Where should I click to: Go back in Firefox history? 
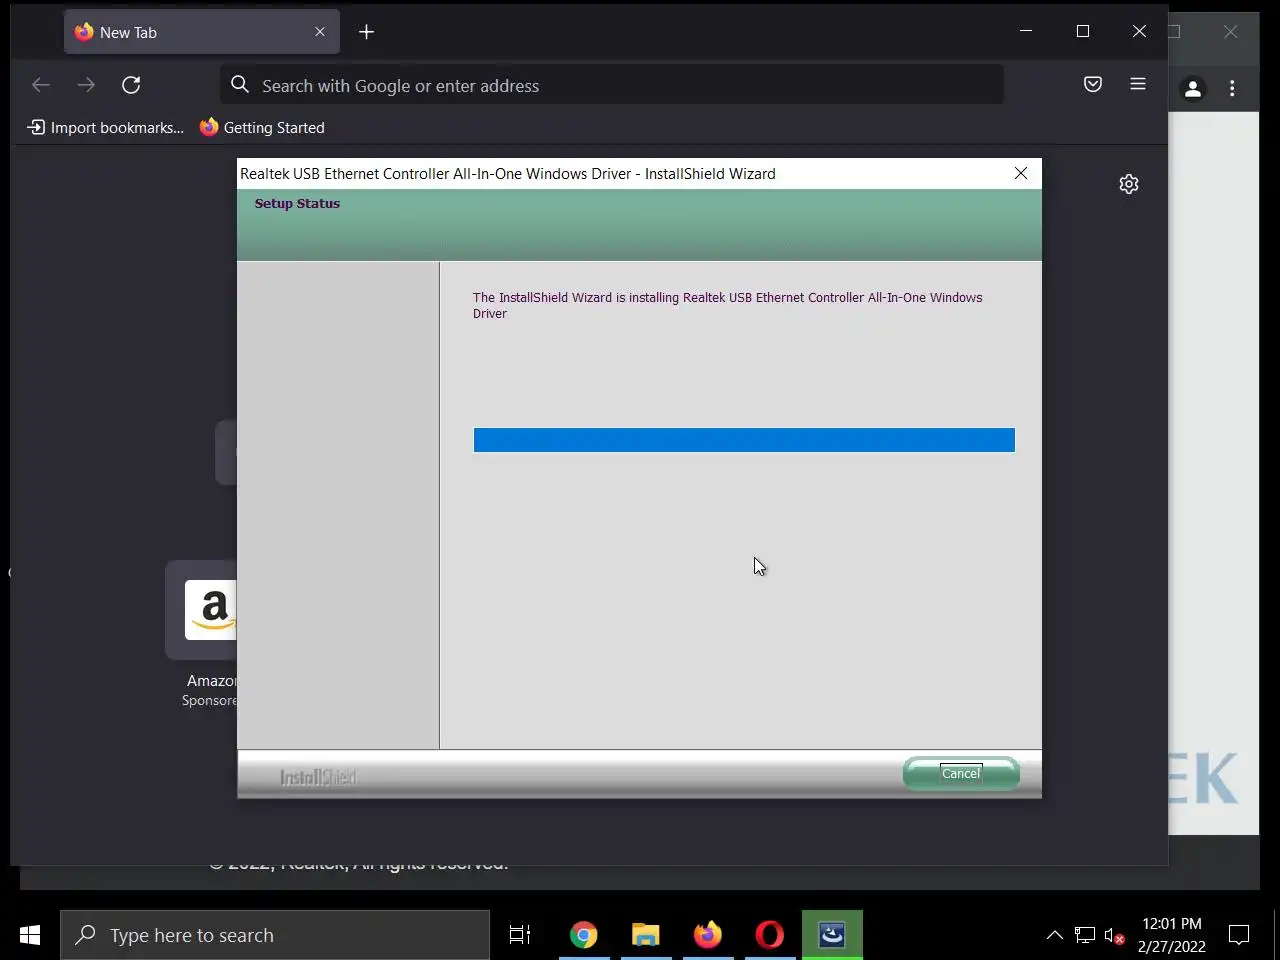41,85
